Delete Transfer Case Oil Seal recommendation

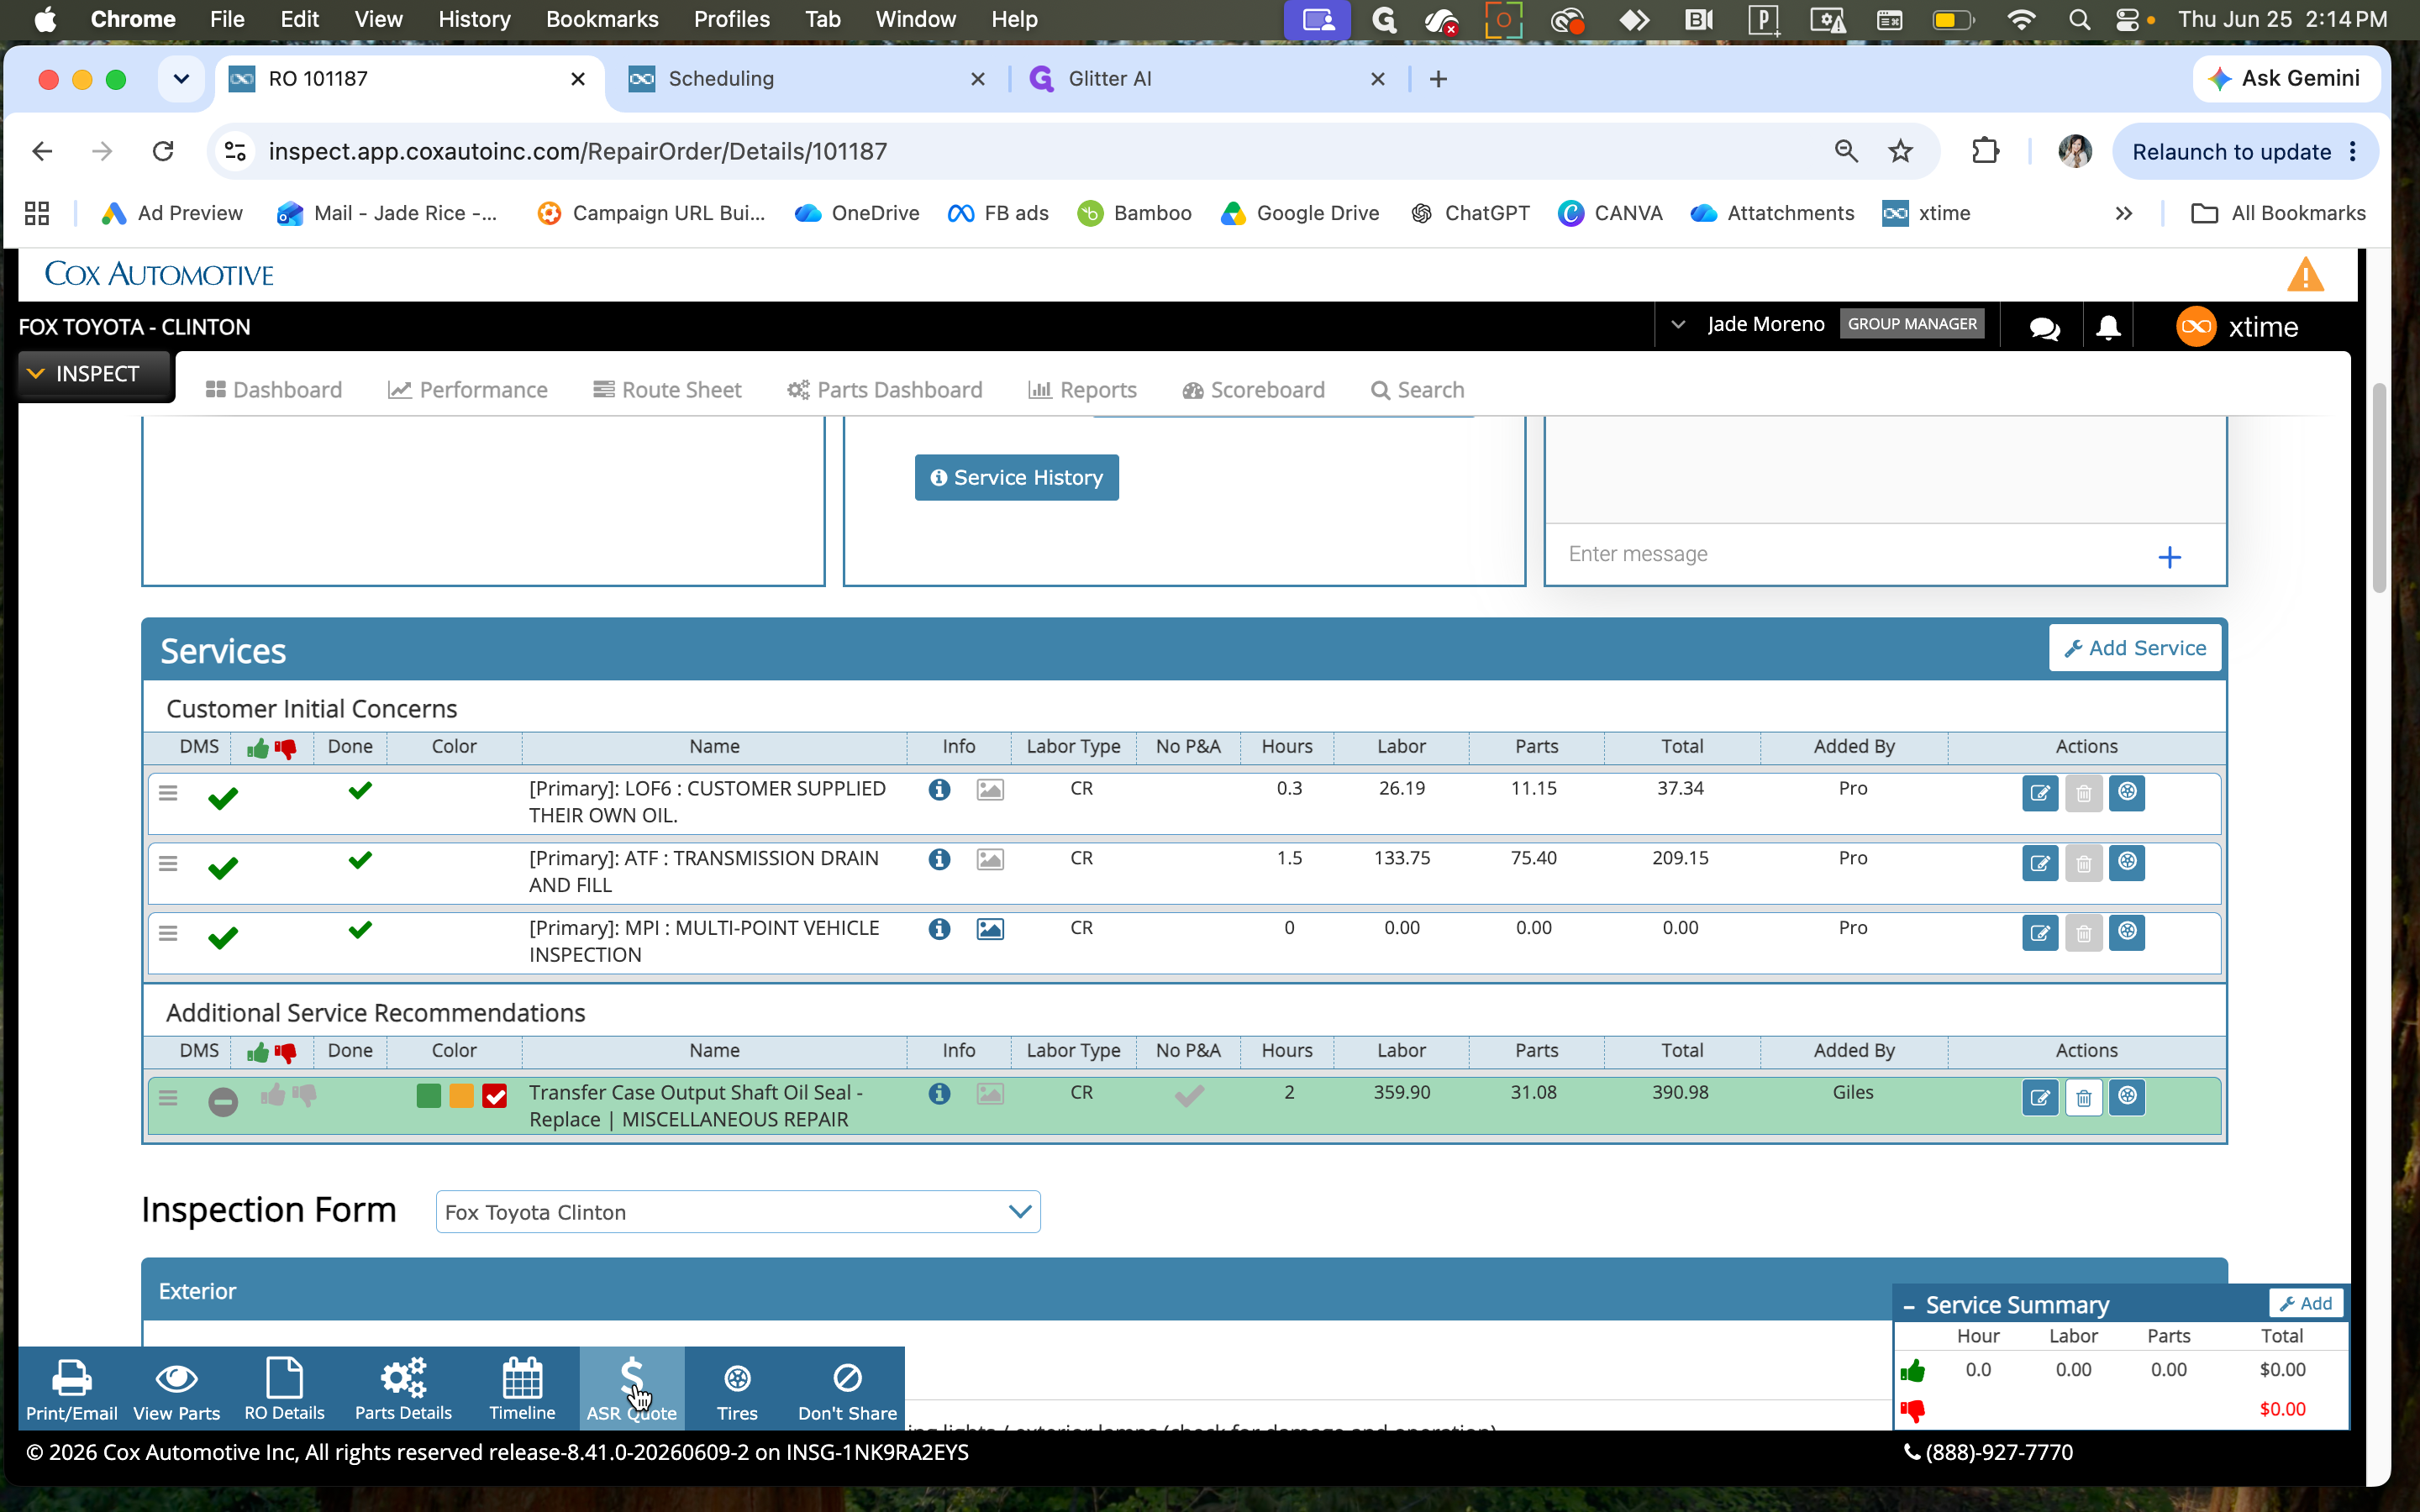(x=2084, y=1098)
